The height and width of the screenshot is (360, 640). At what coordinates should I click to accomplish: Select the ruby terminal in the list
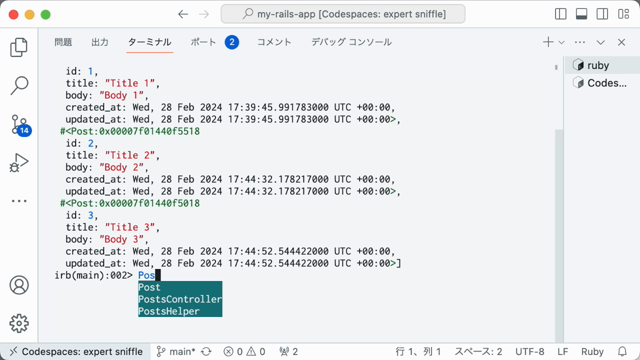click(x=602, y=65)
